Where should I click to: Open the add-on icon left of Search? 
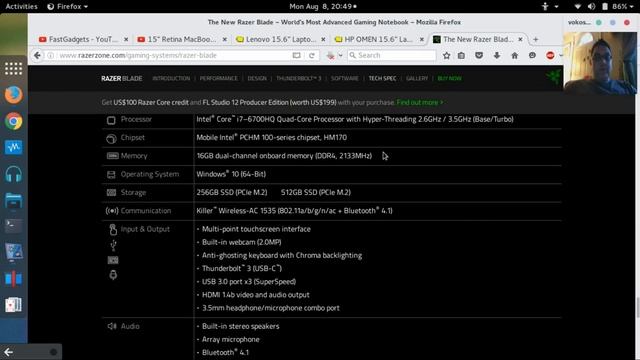tap(331, 56)
